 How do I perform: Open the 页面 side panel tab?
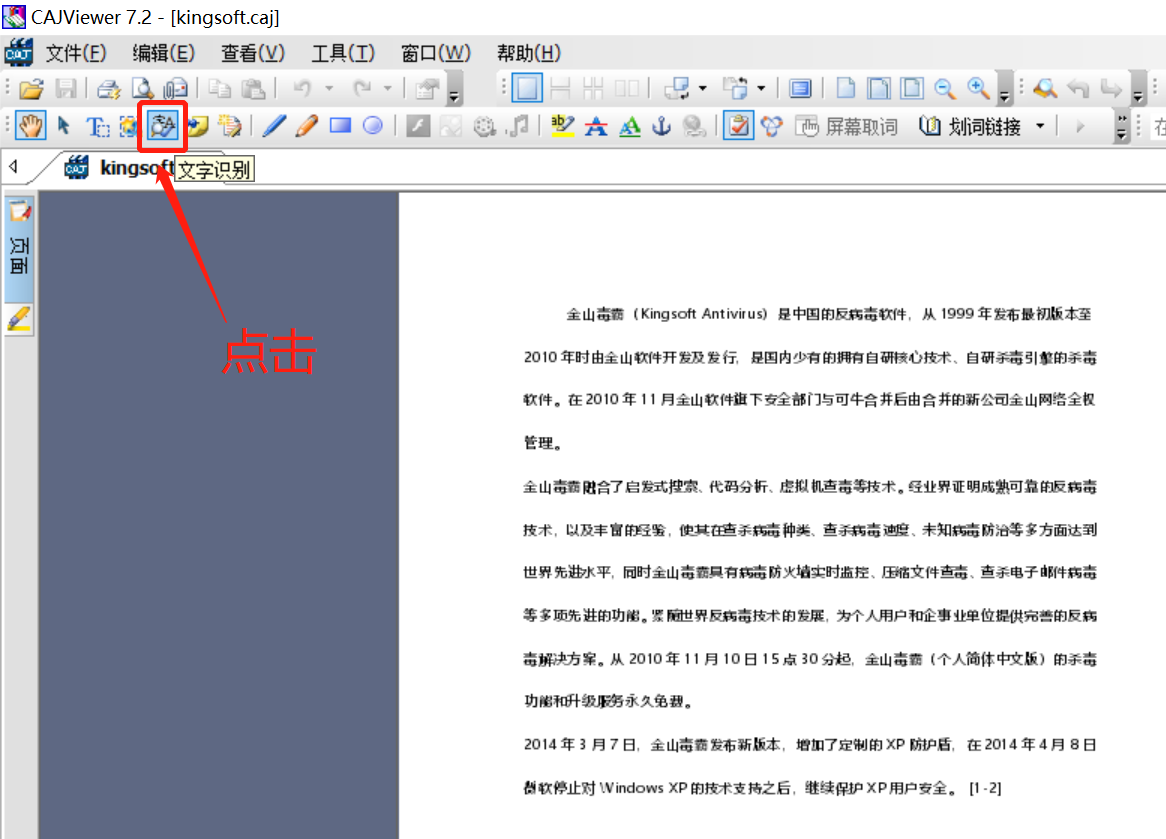point(19,248)
